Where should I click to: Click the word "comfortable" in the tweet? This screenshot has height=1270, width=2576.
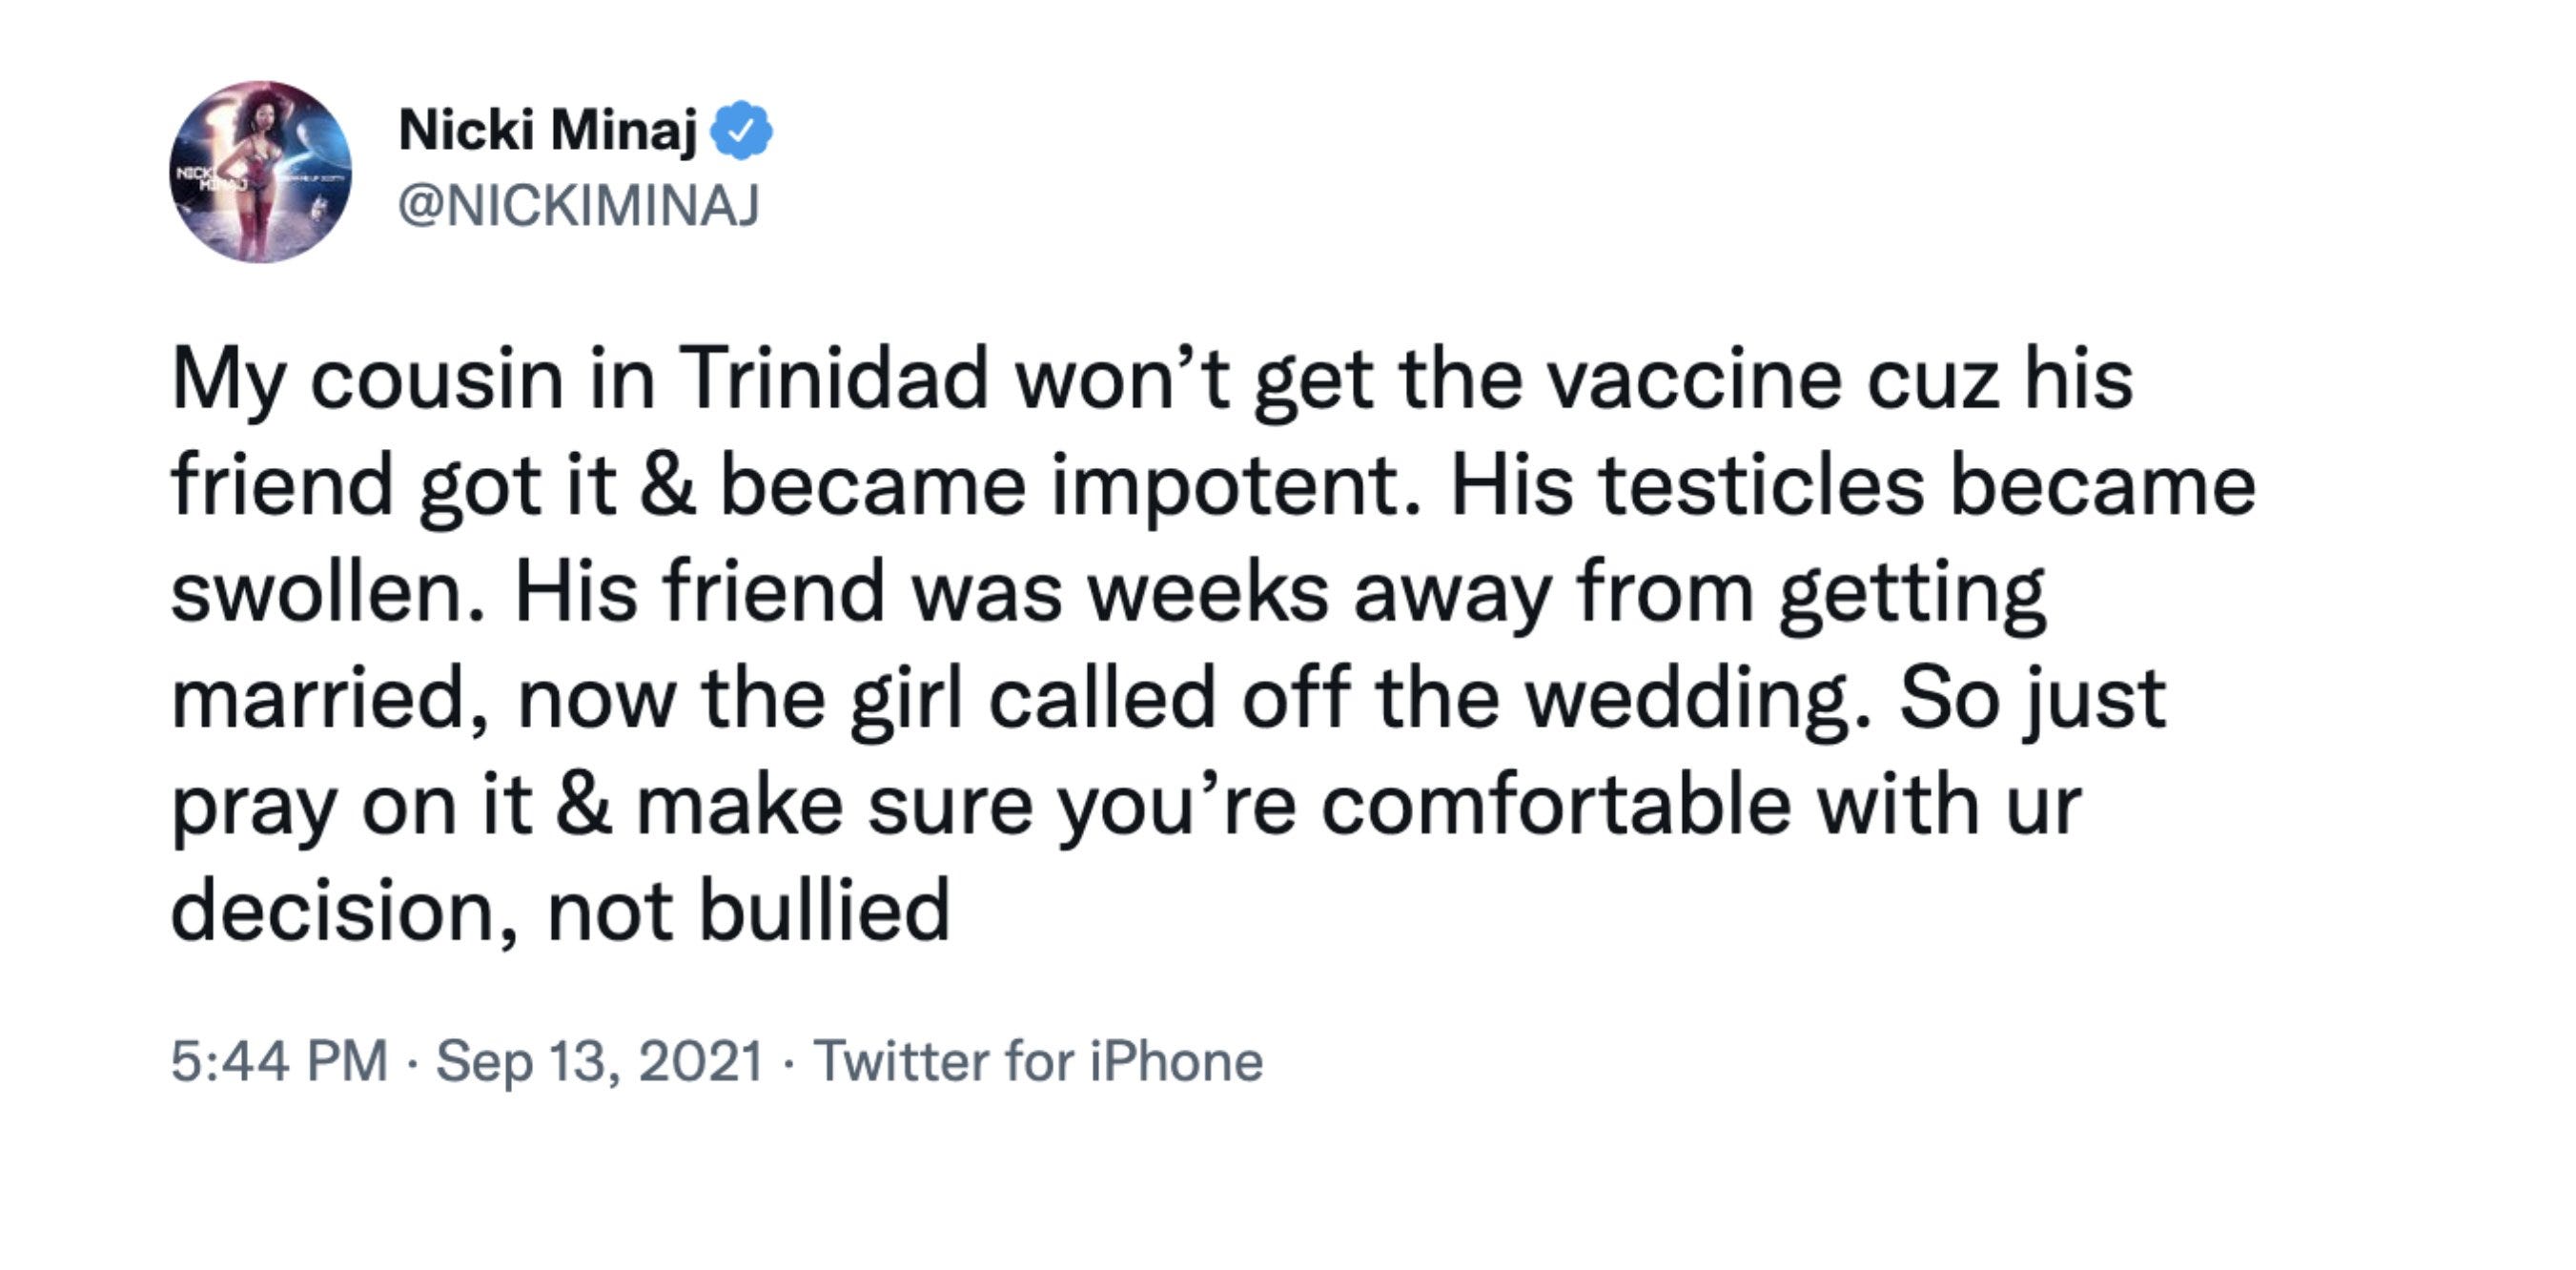coord(1555,805)
